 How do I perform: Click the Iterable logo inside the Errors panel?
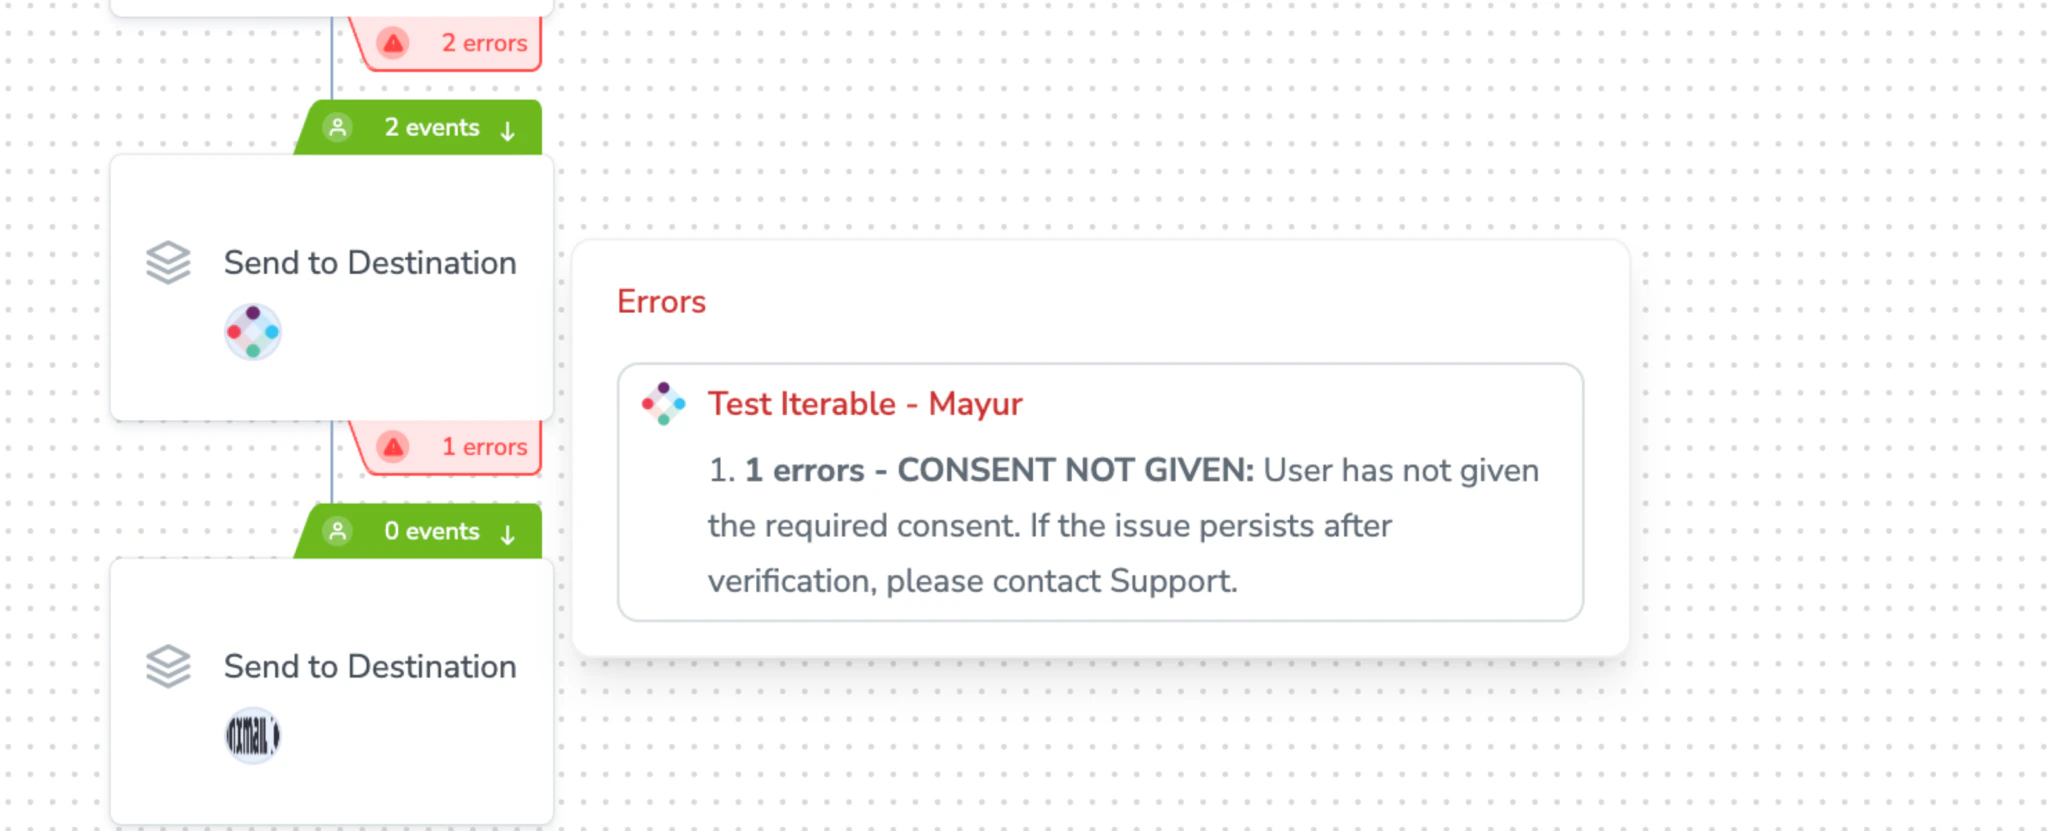tap(663, 403)
